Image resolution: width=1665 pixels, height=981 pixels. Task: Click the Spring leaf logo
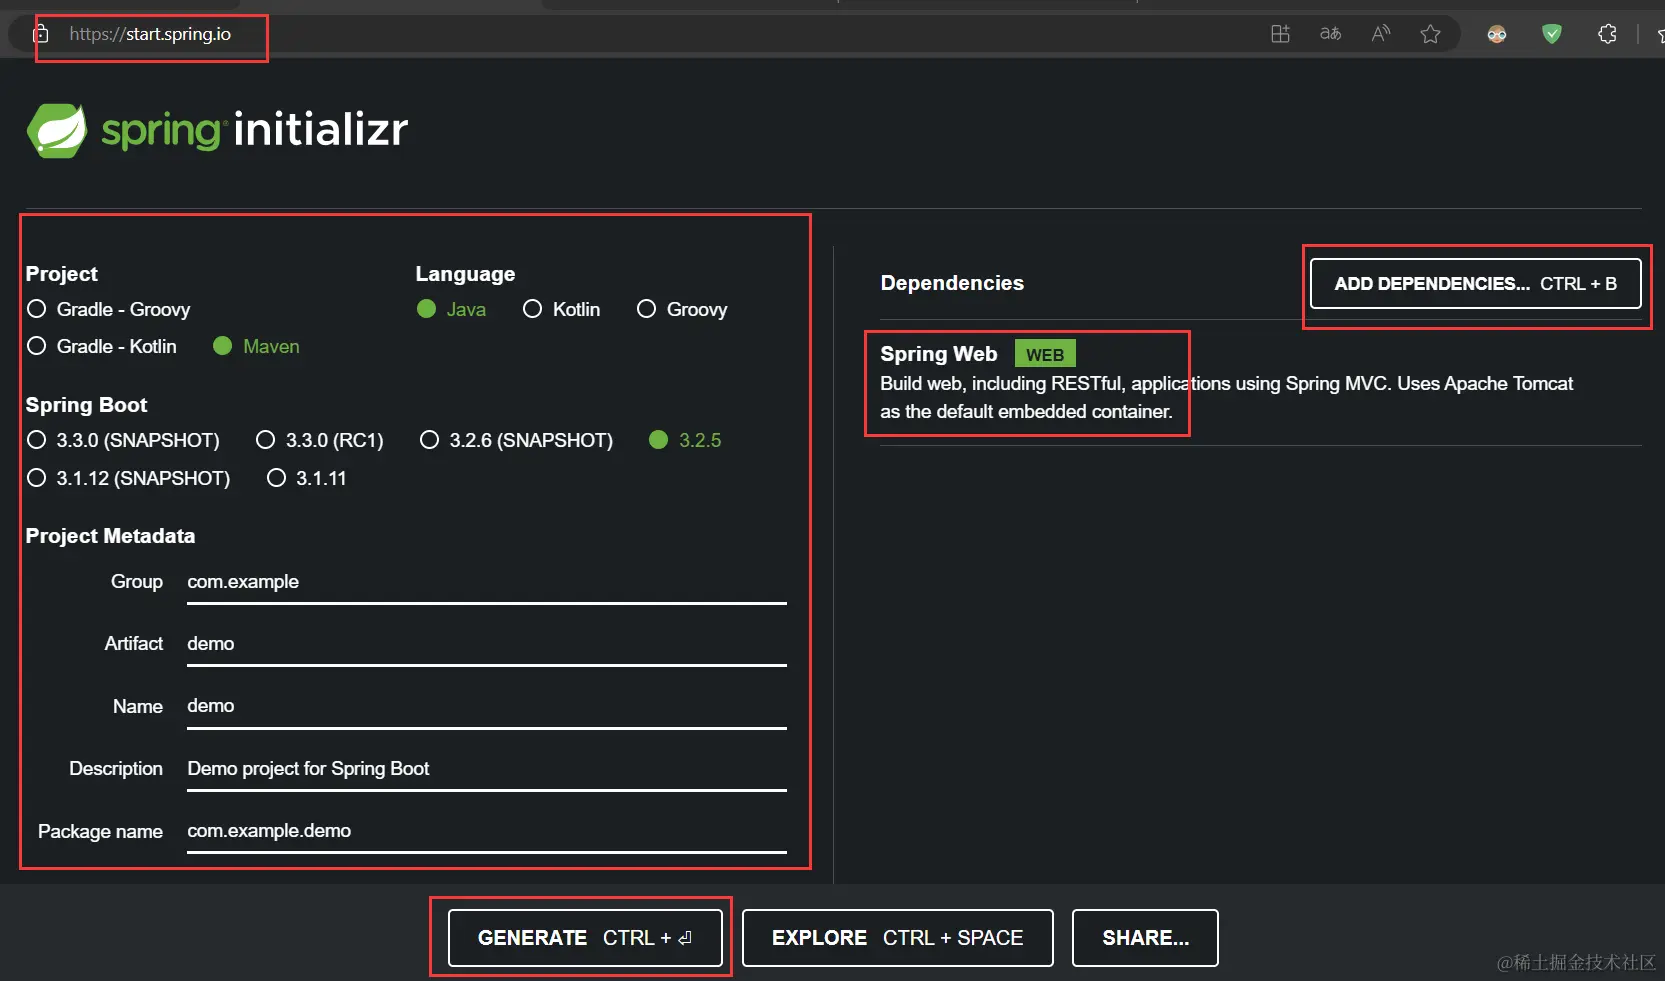click(57, 130)
